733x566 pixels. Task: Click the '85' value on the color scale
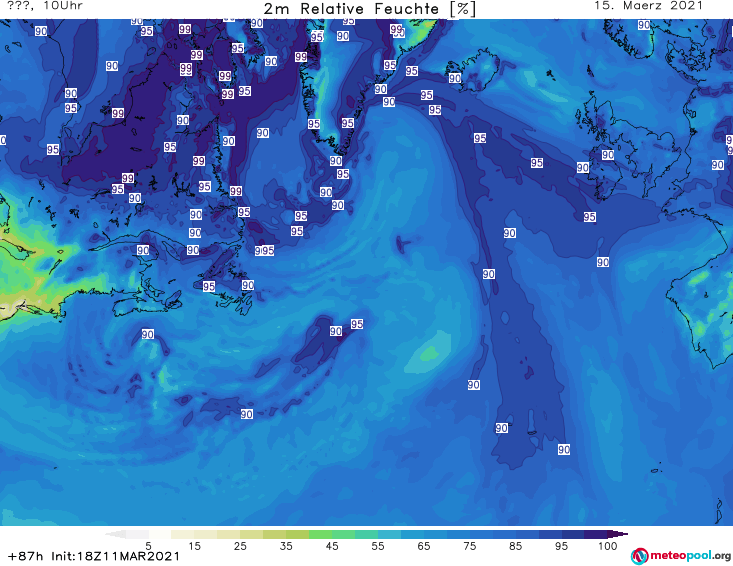click(515, 546)
